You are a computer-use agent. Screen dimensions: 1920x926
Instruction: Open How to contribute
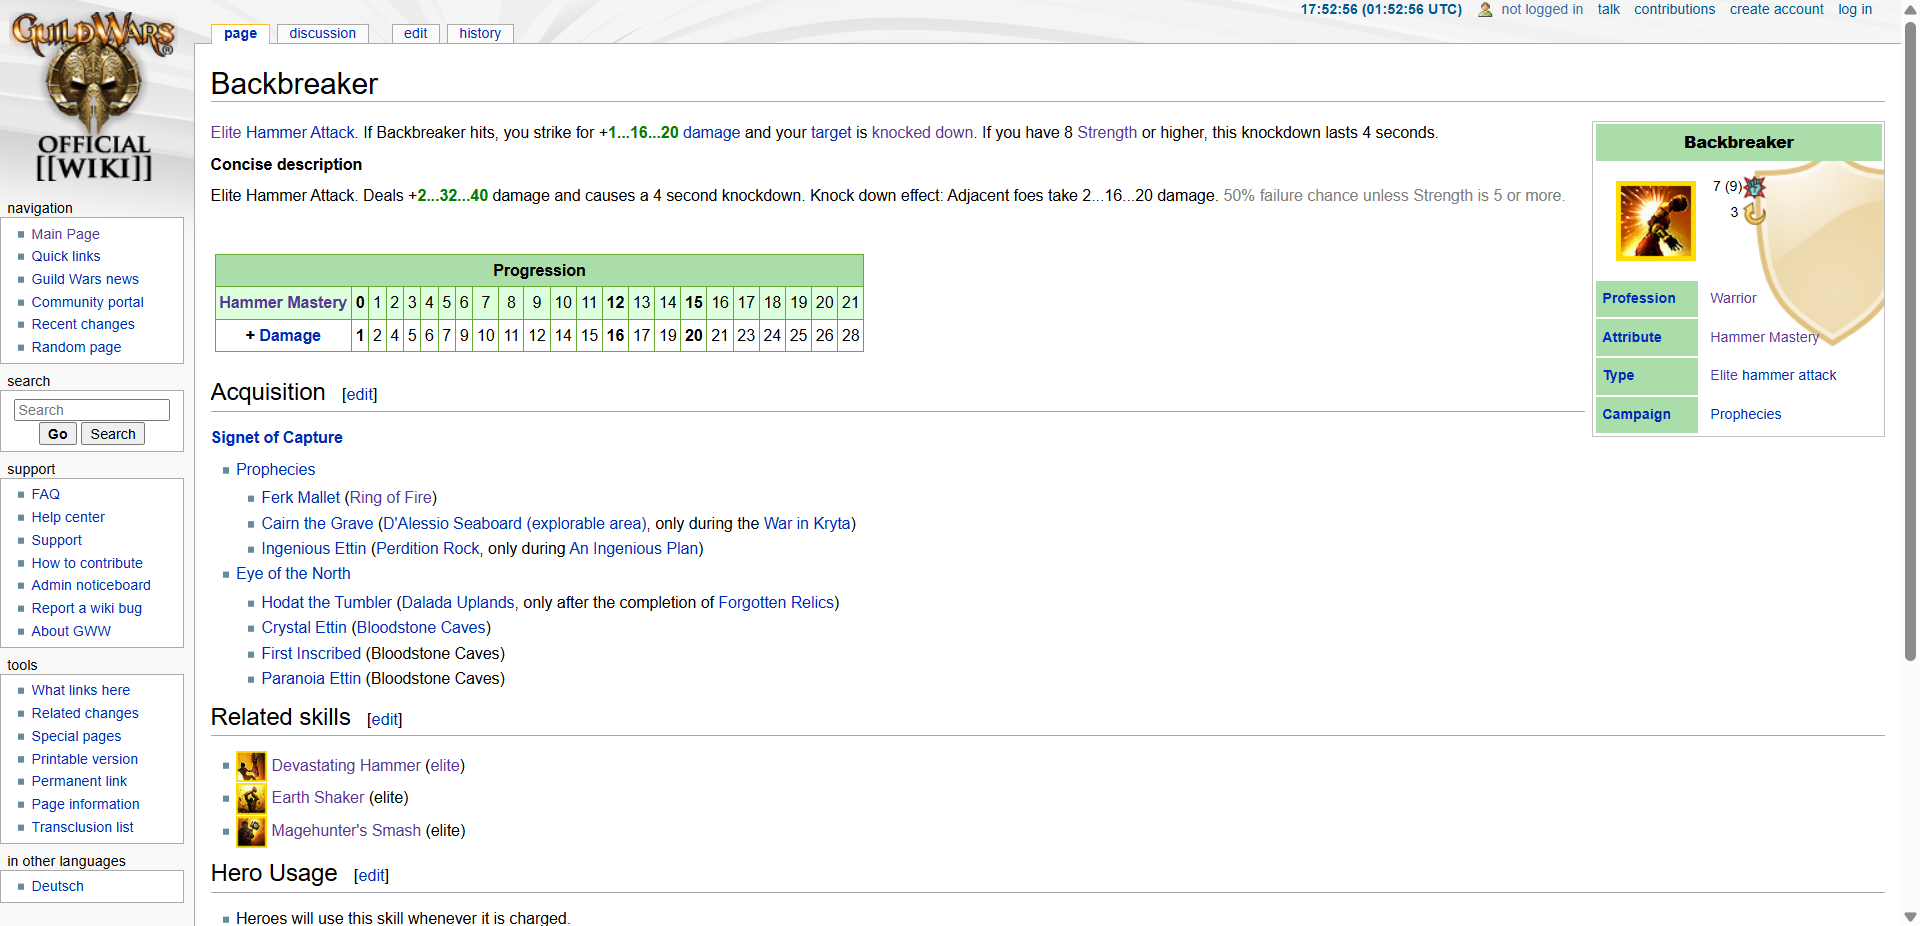click(x=87, y=563)
